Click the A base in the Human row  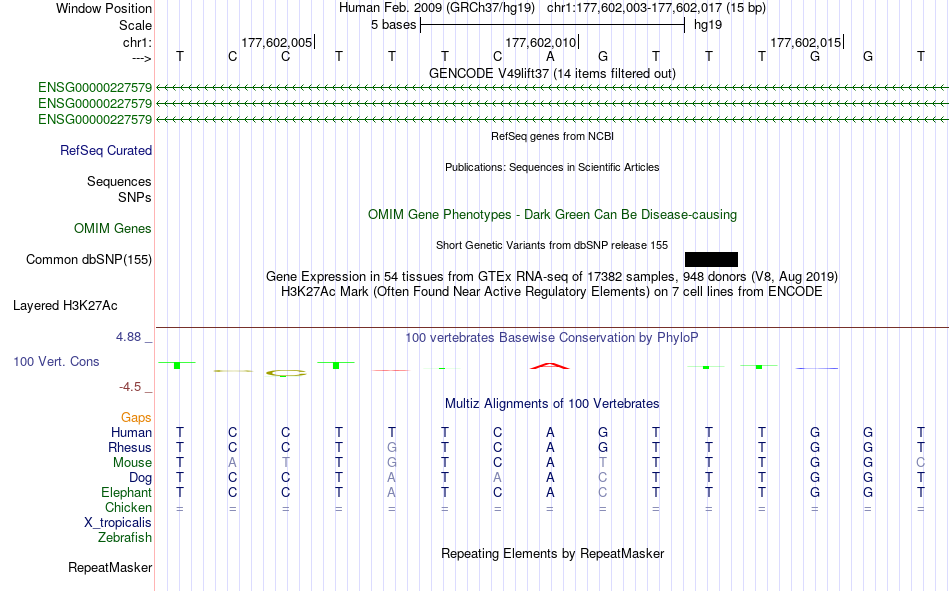[550, 433]
